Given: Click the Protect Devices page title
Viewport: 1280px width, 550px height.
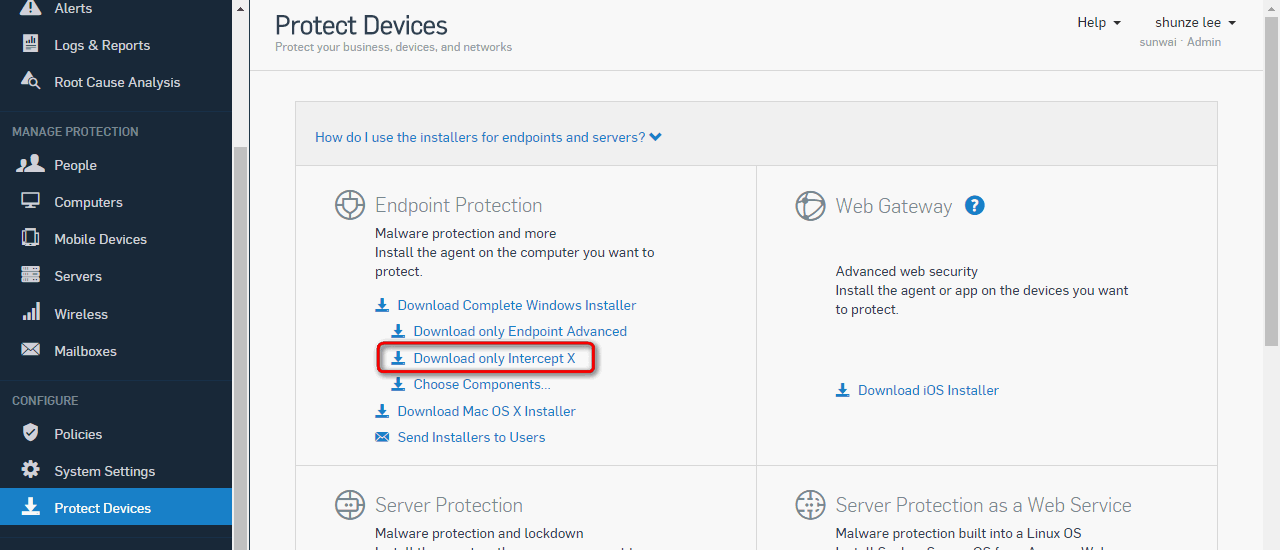Looking at the screenshot, I should coord(361,25).
